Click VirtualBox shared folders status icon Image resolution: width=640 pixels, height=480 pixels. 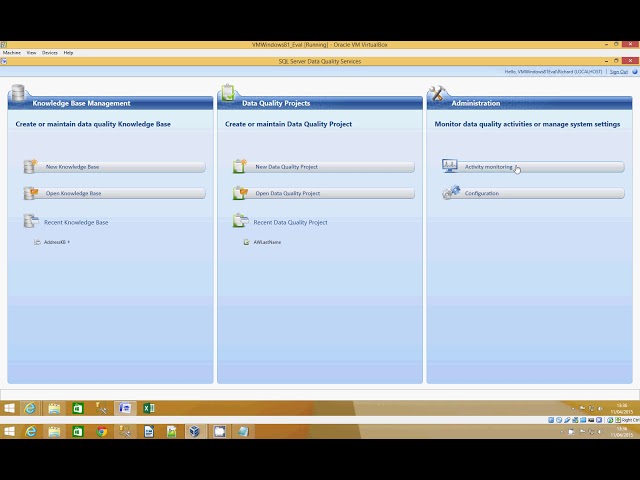click(x=583, y=420)
